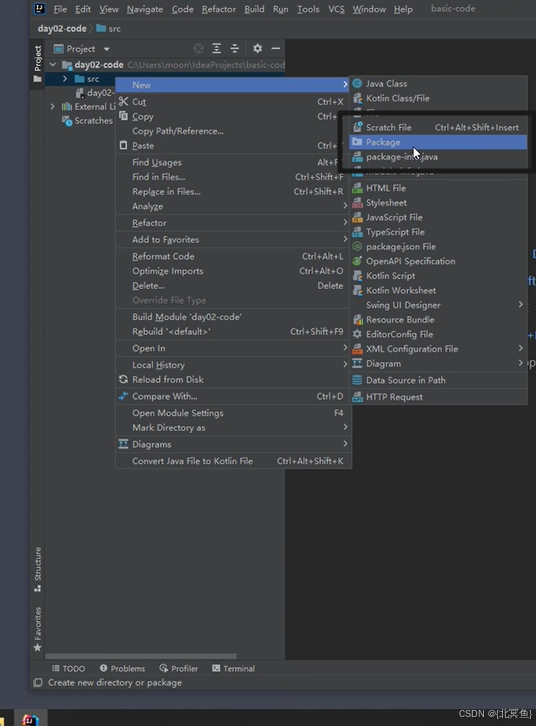This screenshot has width=536, height=726.
Task: Expand the Refactor submenu in context menu
Action: [232, 223]
